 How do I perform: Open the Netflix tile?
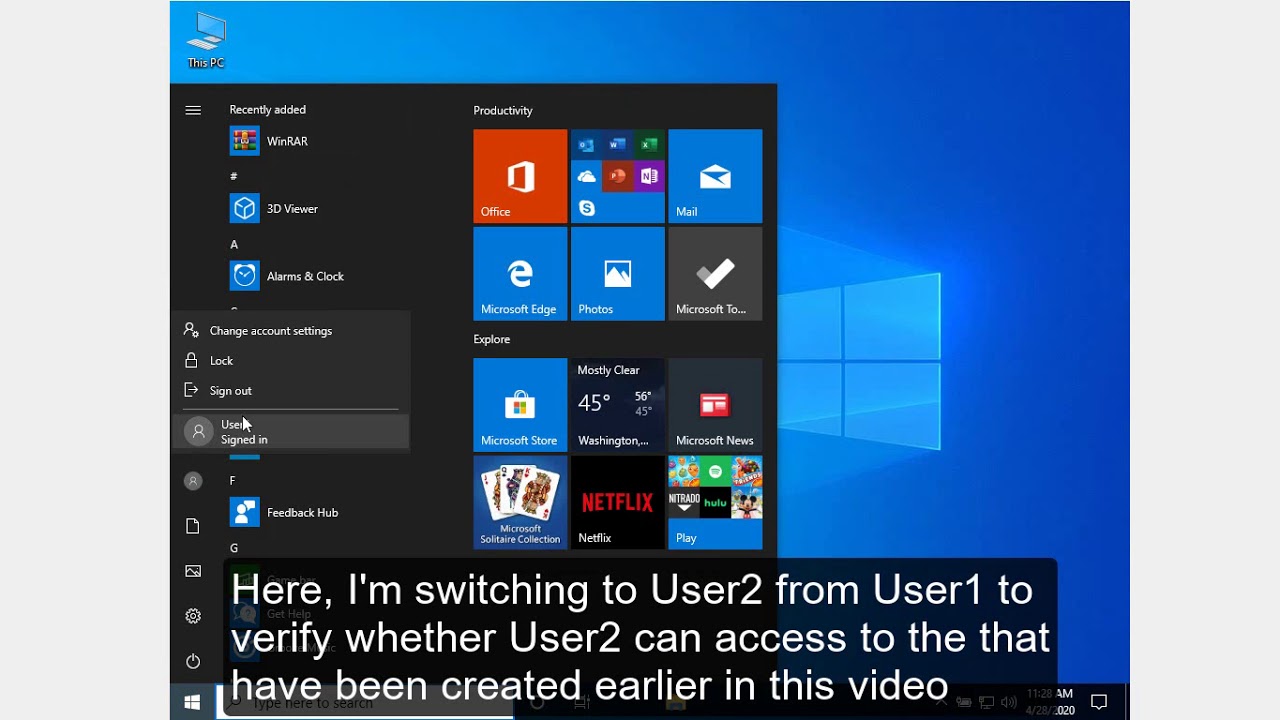pyautogui.click(x=618, y=503)
